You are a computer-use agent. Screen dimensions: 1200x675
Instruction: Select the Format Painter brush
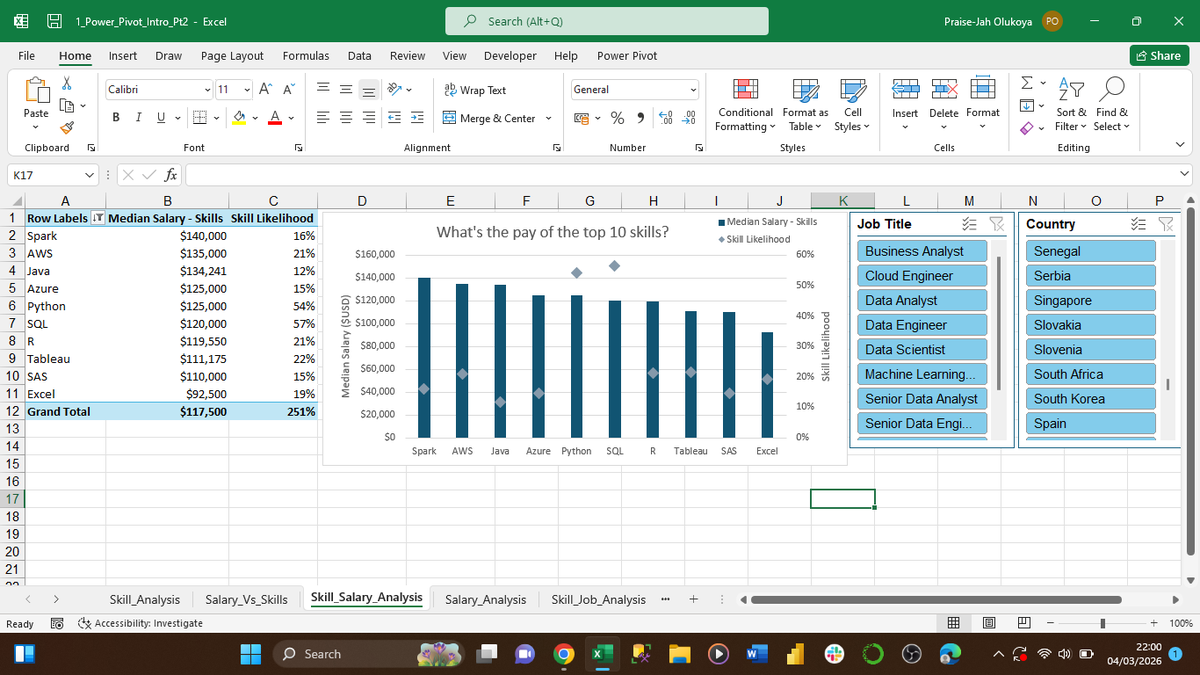tap(67, 127)
